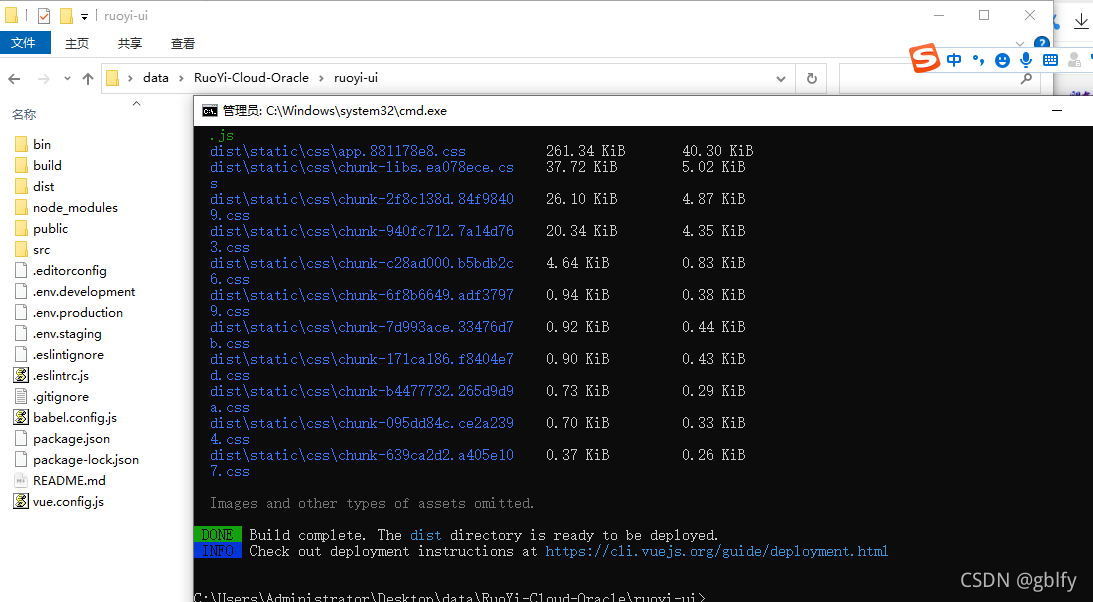Open the quick access toolbar customize dropdown
The image size is (1093, 602).
point(84,16)
